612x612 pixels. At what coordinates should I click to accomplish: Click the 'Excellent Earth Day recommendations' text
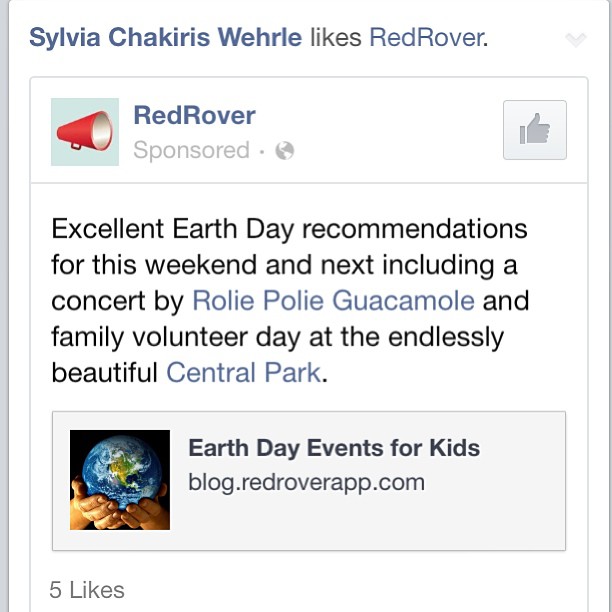point(289,229)
